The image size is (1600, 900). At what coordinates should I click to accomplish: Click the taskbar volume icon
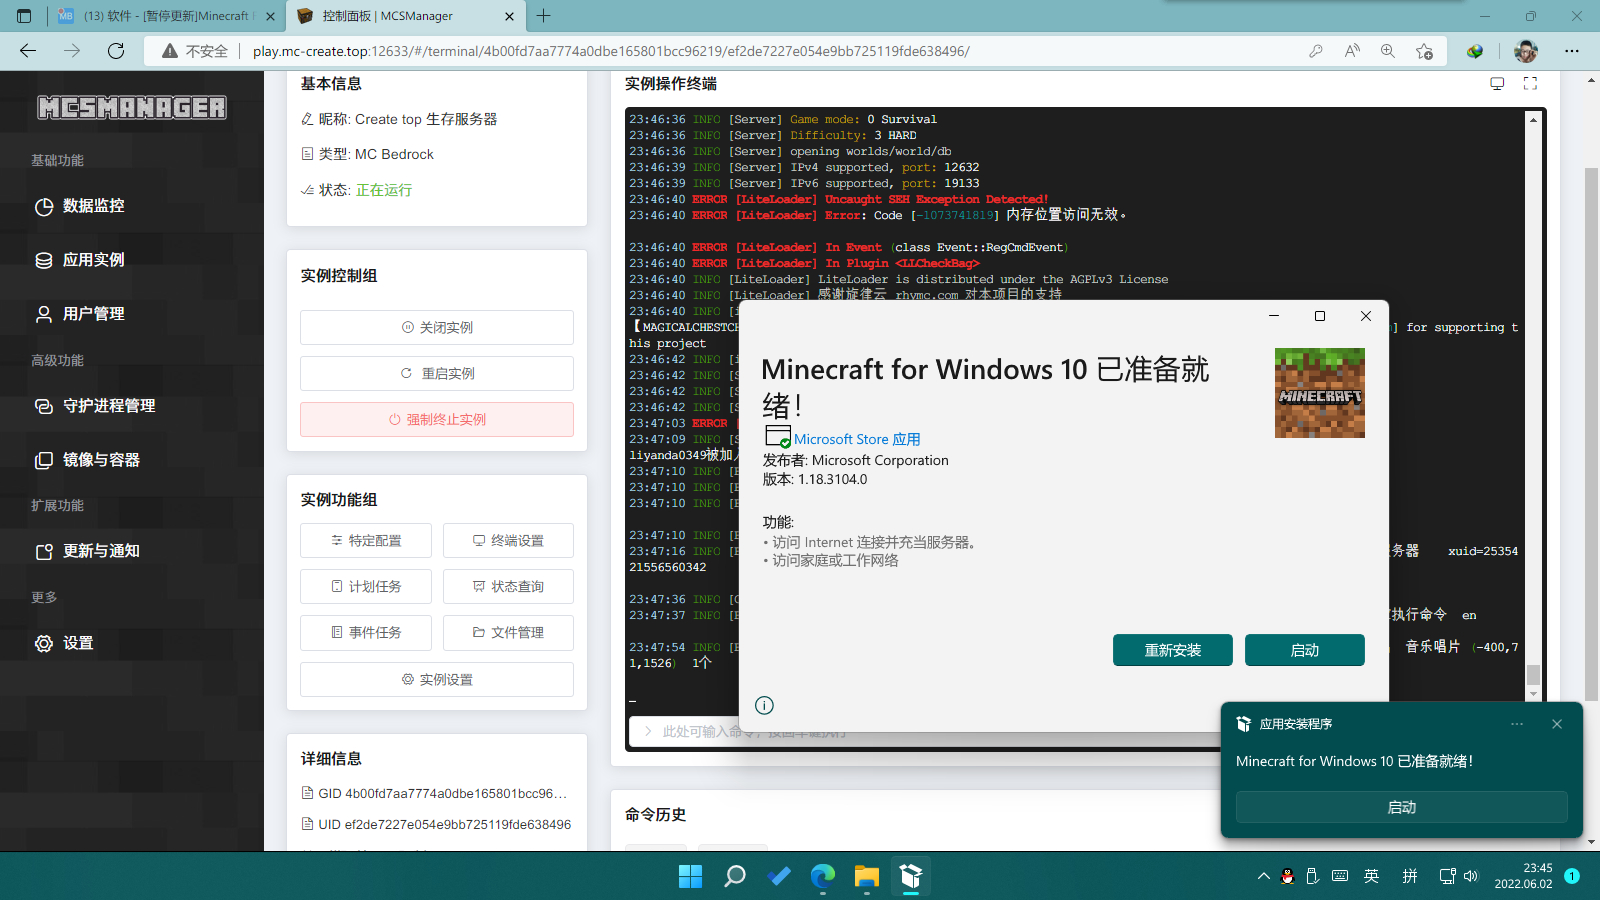[x=1471, y=877]
